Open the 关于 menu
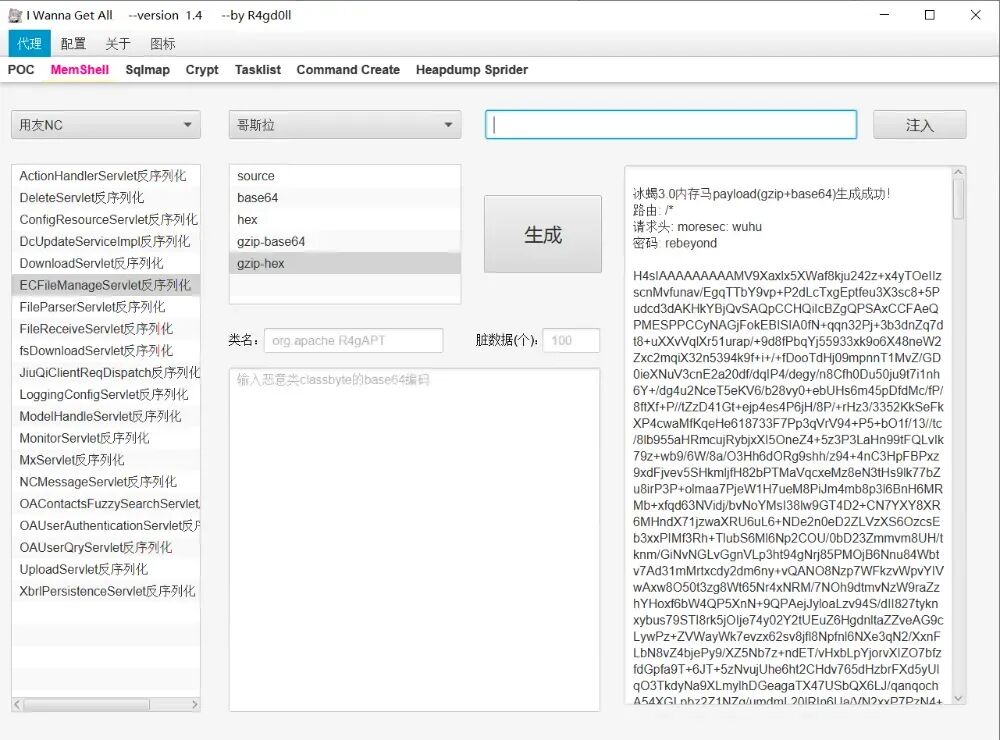Viewport: 1000px width, 740px height. 118,43
